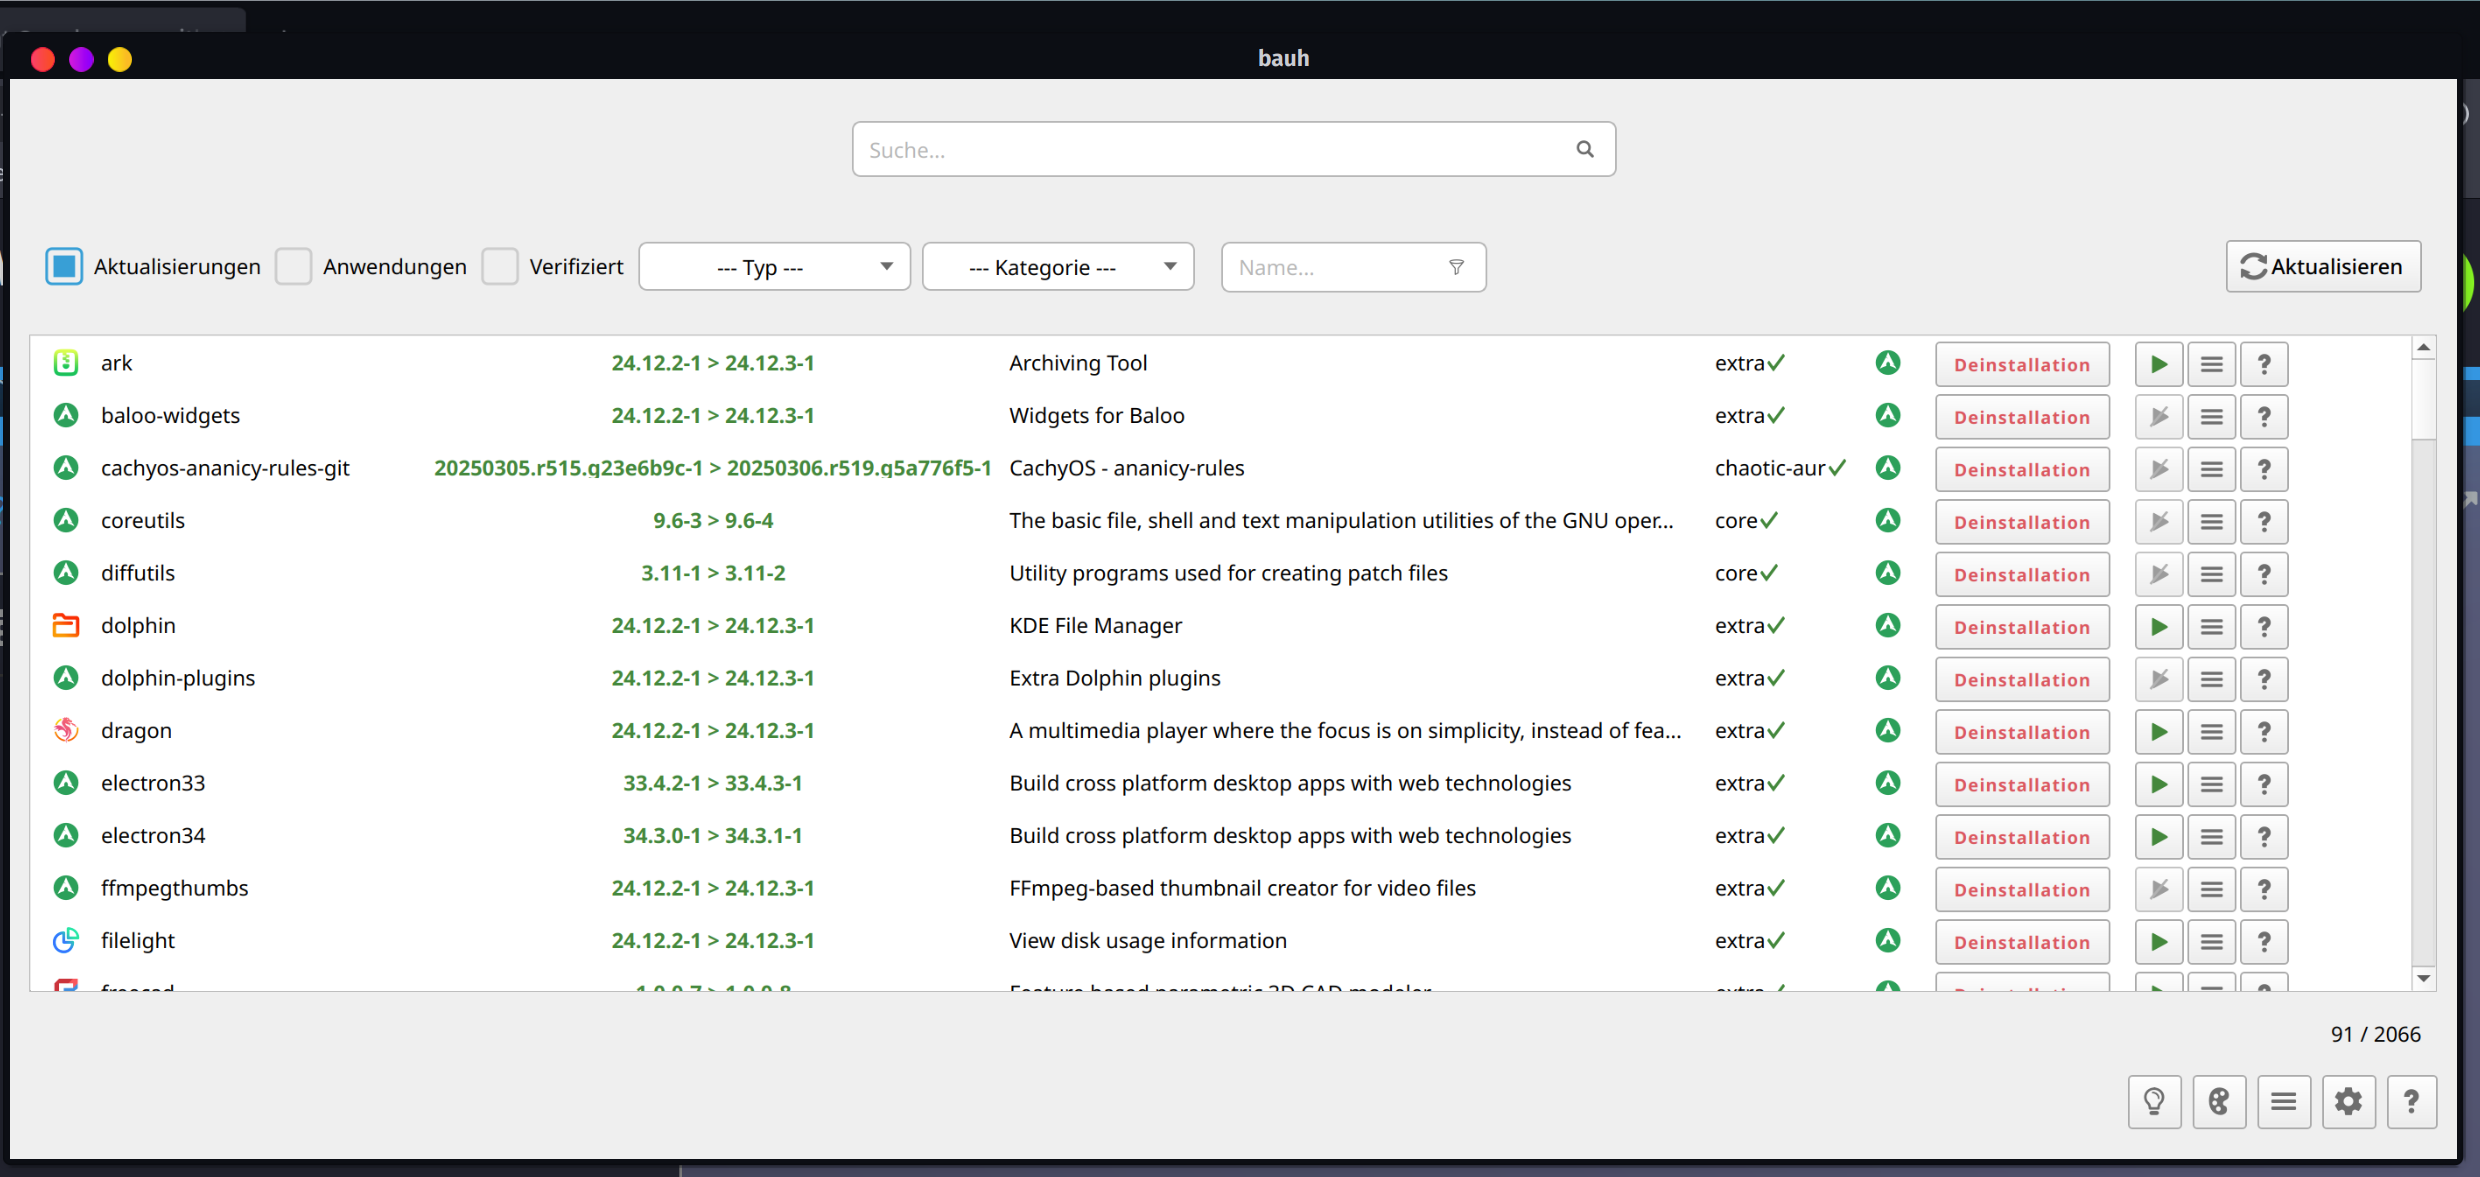Screen dimensions: 2480x1177
Task: Click coreutils version 9.6-3 > 9.6-4
Action: (x=713, y=520)
